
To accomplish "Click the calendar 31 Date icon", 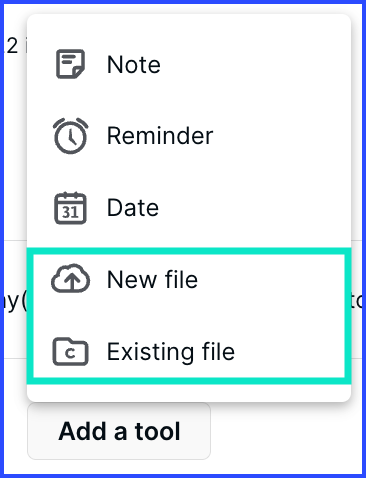I will tap(70, 208).
